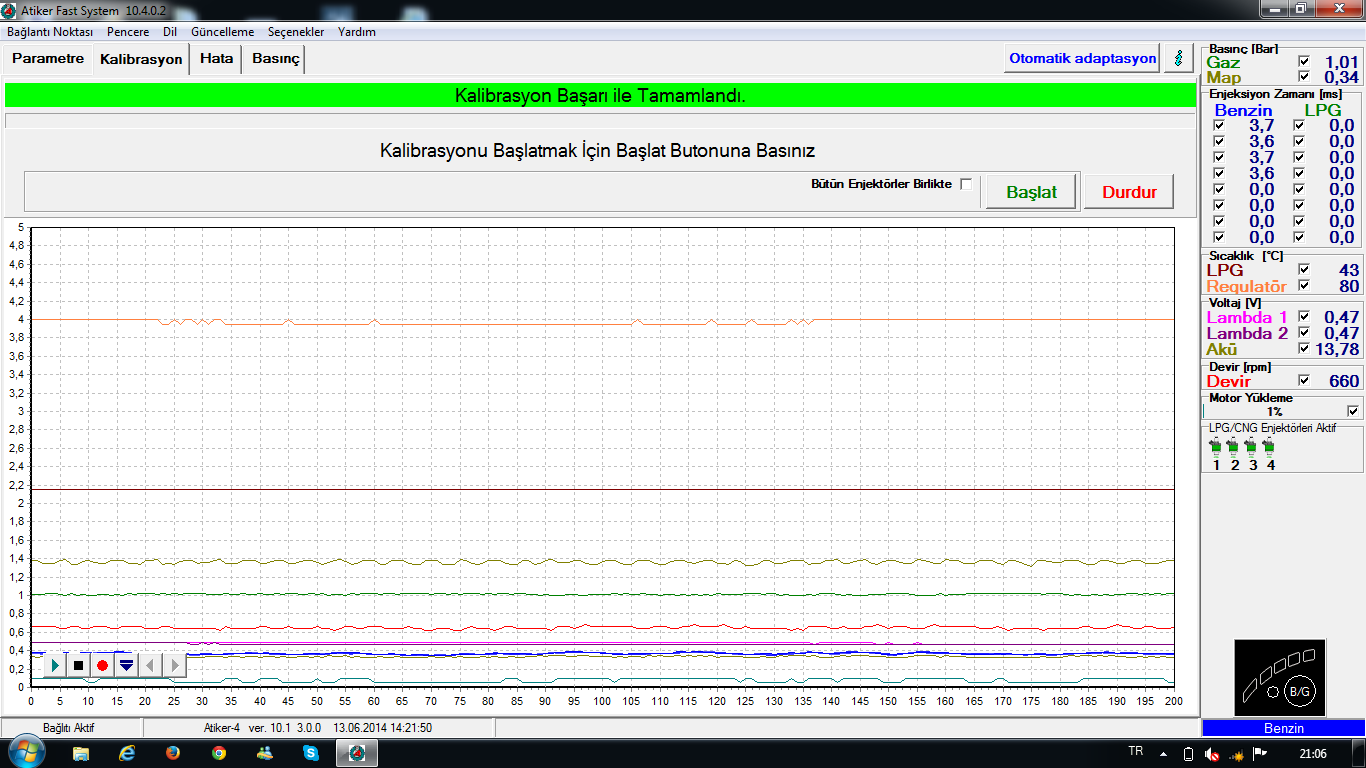The width and height of the screenshot is (1366, 768).
Task: Click the Motor Yükleme 1% progress bar
Action: [1275, 411]
